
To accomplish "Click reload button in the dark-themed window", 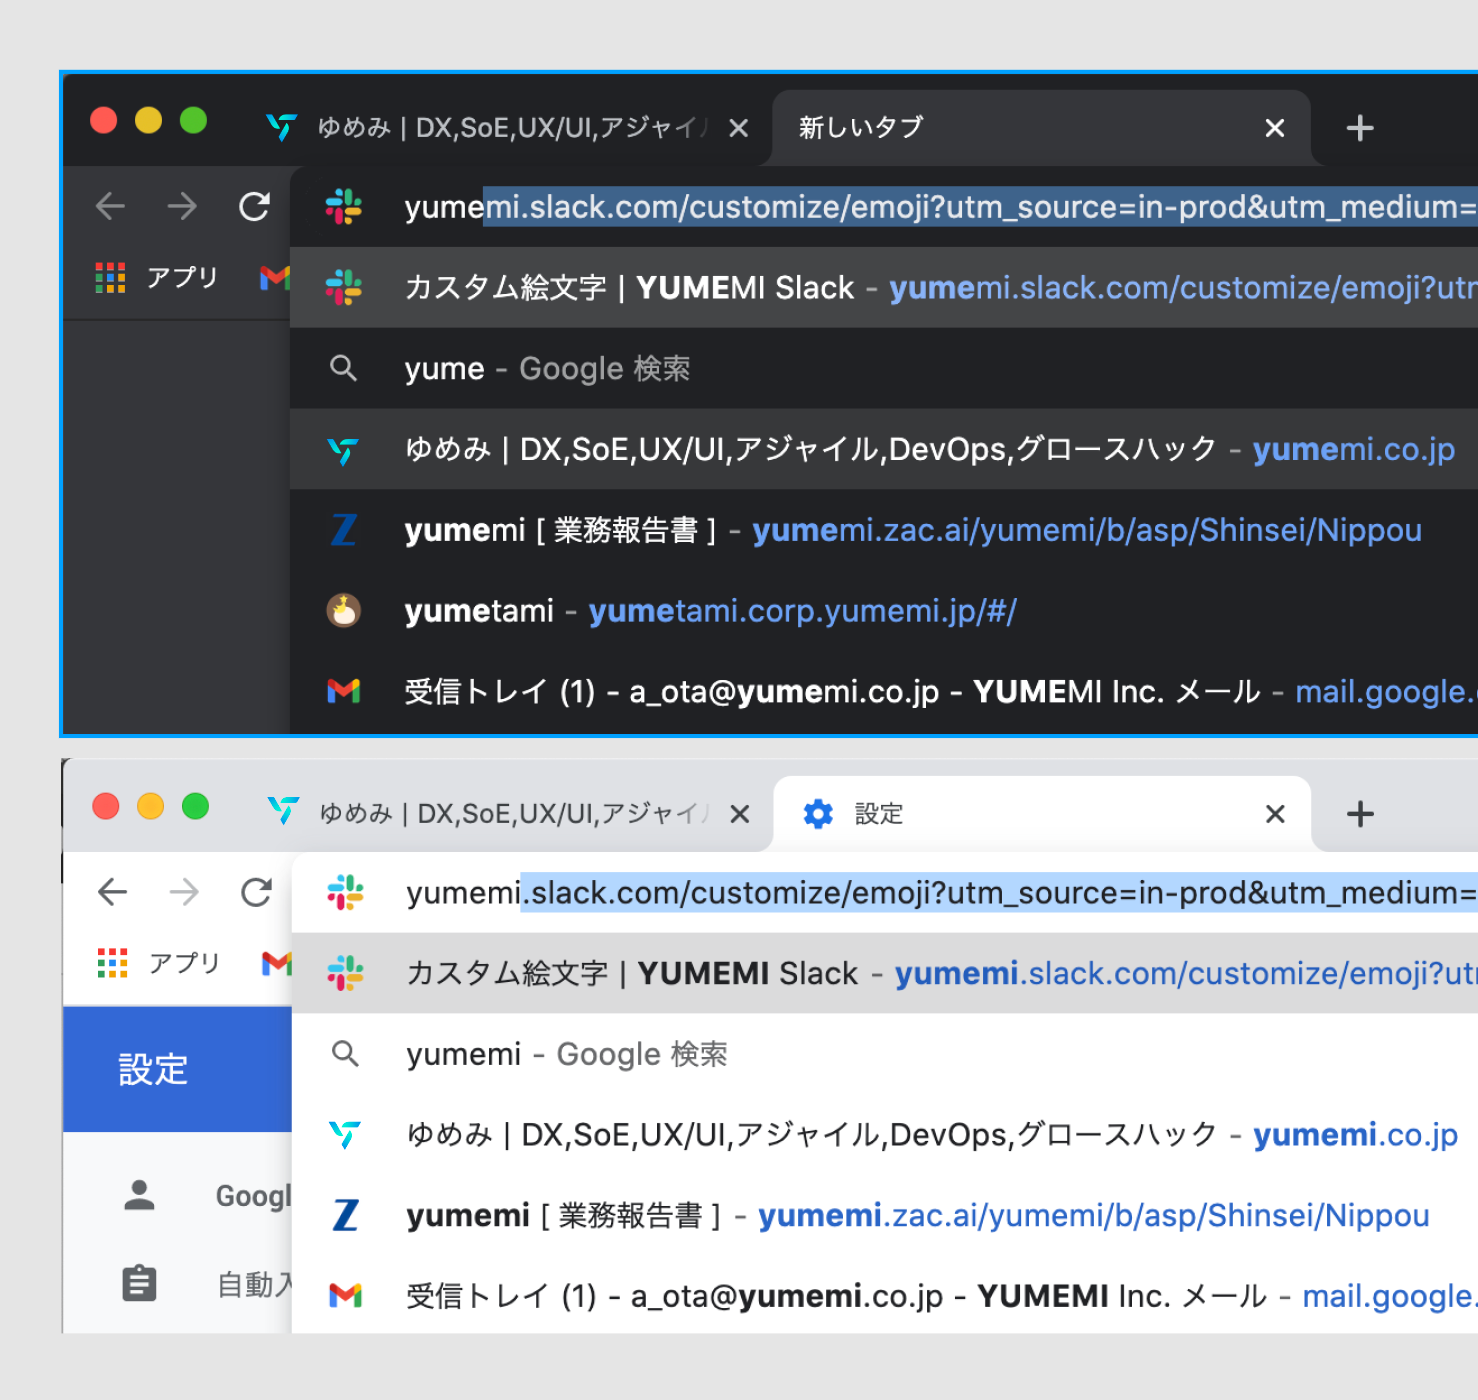I will point(254,207).
